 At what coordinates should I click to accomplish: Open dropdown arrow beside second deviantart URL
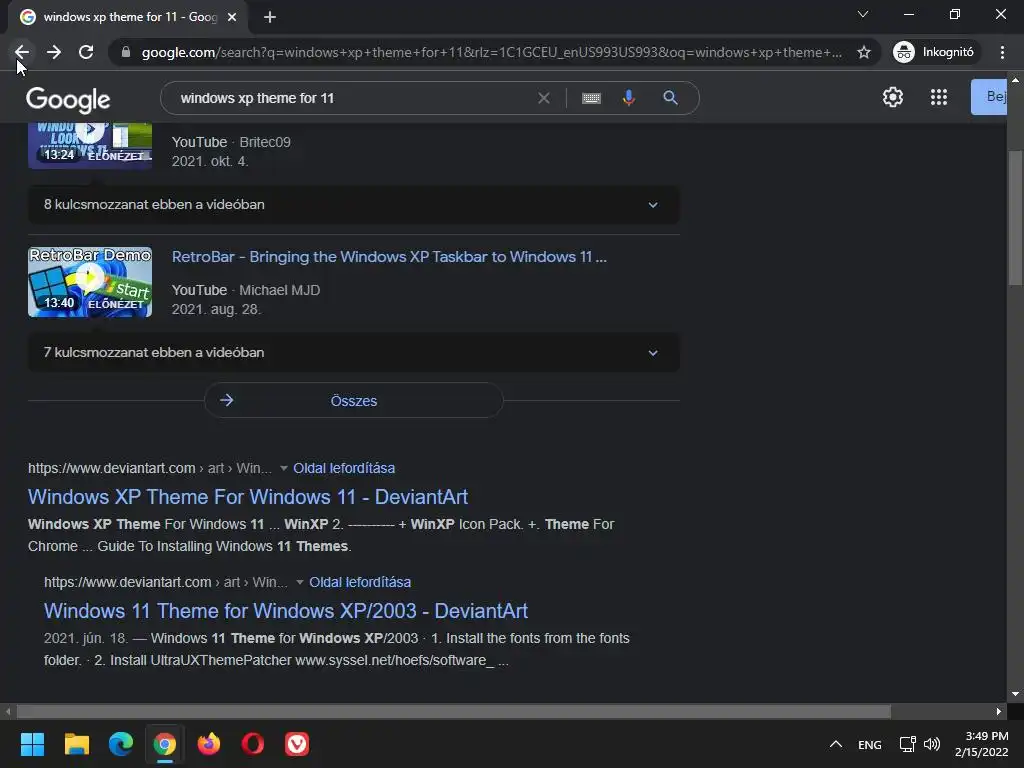coord(300,582)
